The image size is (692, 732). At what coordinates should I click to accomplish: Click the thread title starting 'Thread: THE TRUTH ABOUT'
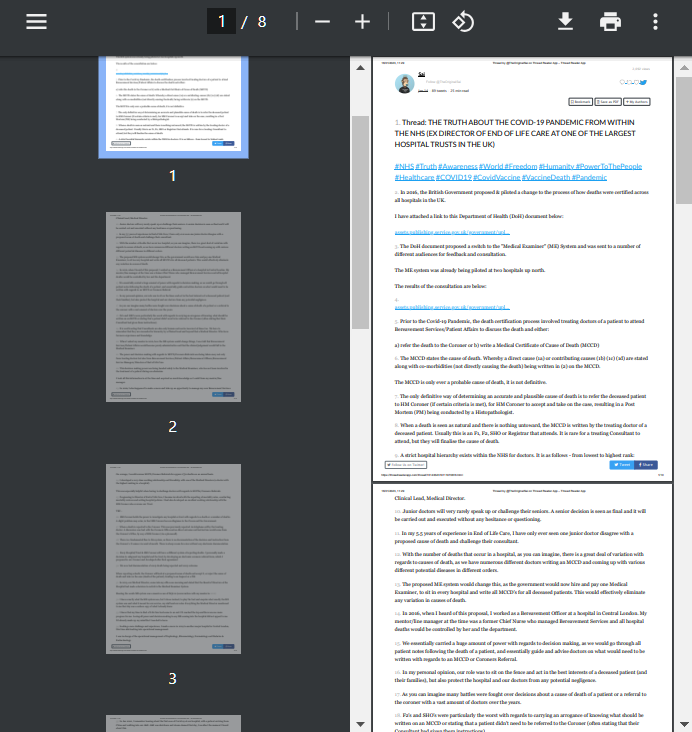(x=515, y=133)
